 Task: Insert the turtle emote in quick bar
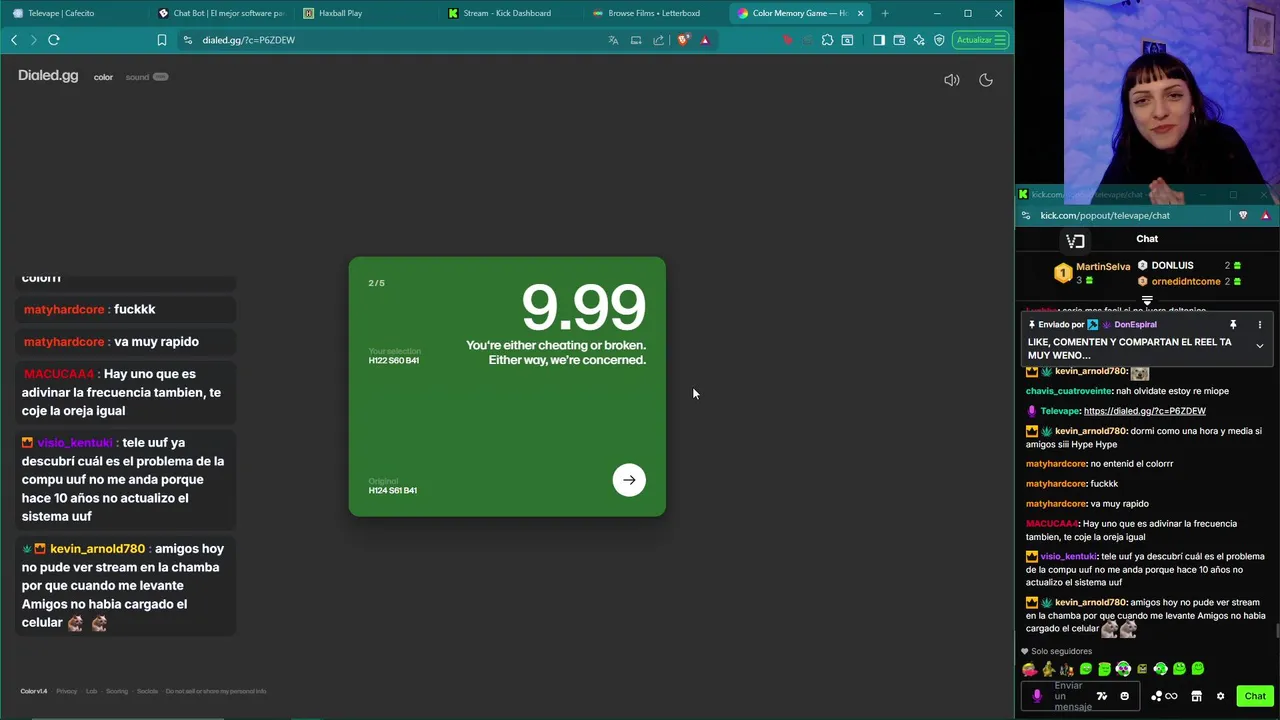pyautogui.click(x=1048, y=669)
